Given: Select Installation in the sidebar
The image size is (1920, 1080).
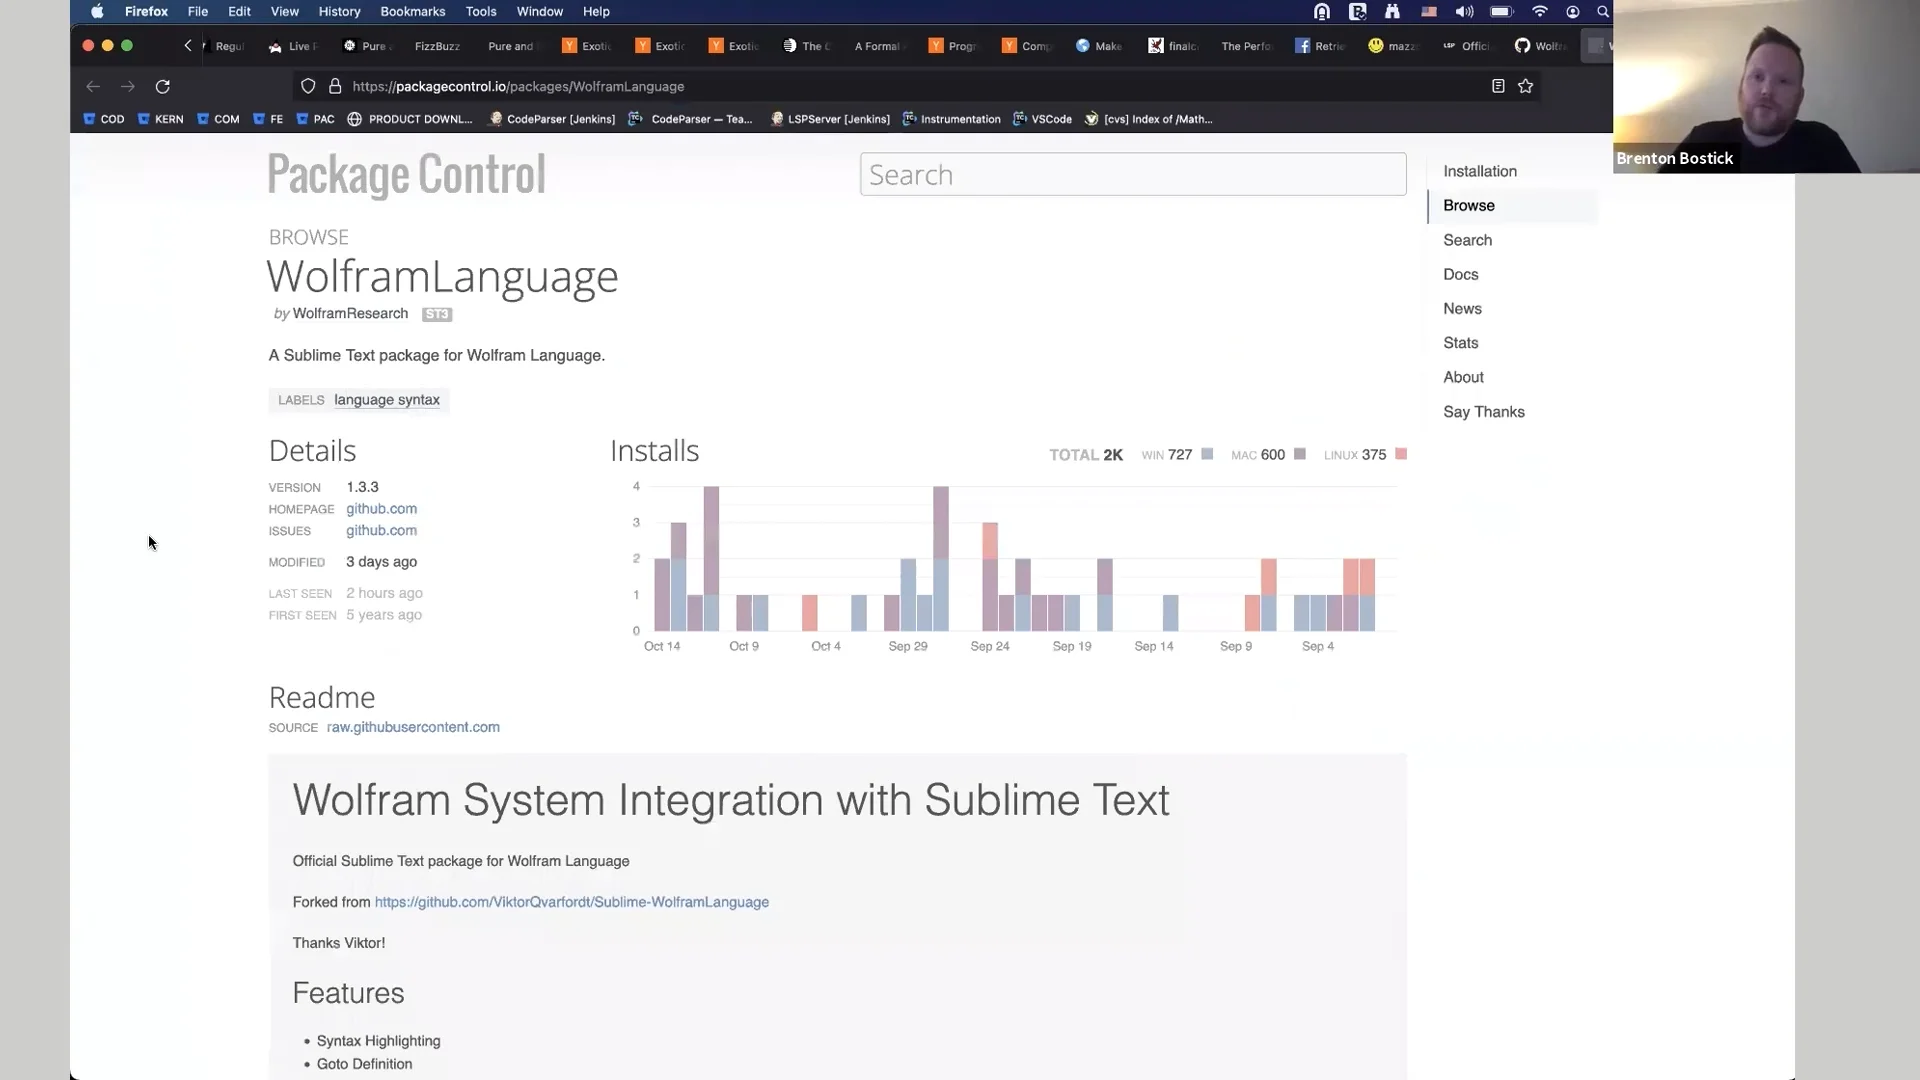Looking at the screenshot, I should click(x=1479, y=171).
